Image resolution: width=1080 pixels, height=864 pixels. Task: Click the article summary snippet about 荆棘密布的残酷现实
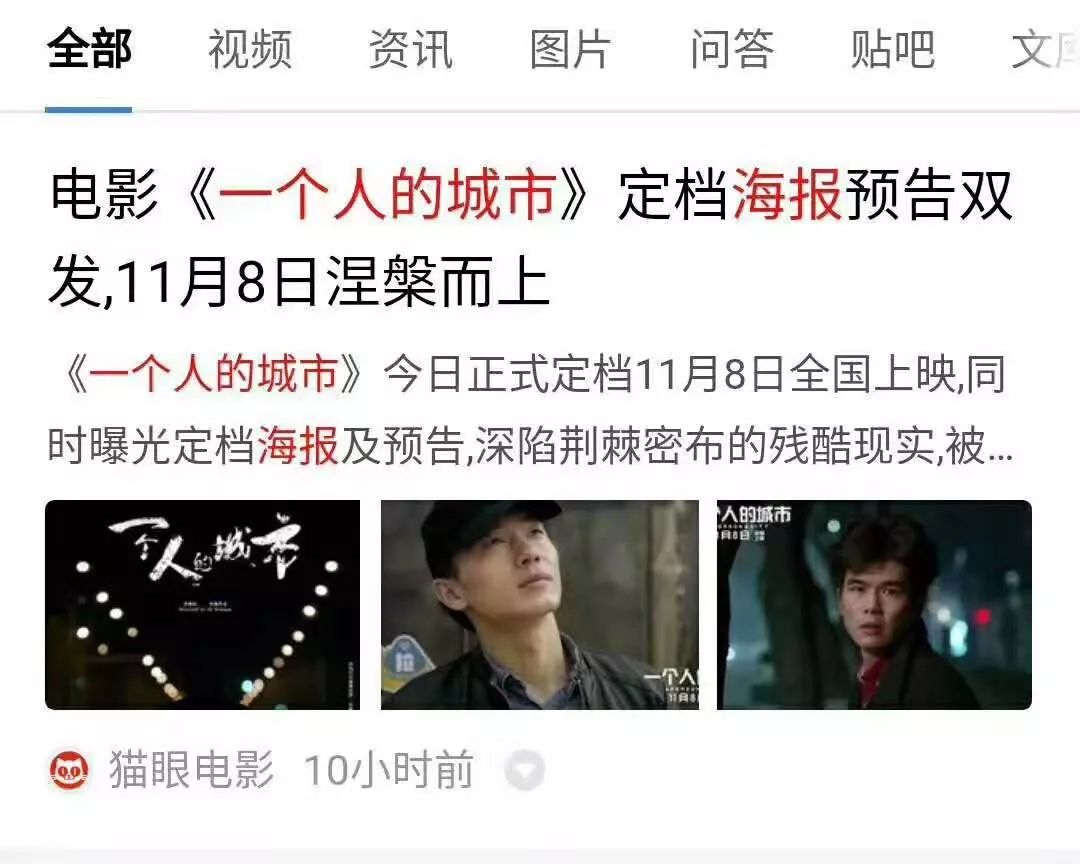529,411
